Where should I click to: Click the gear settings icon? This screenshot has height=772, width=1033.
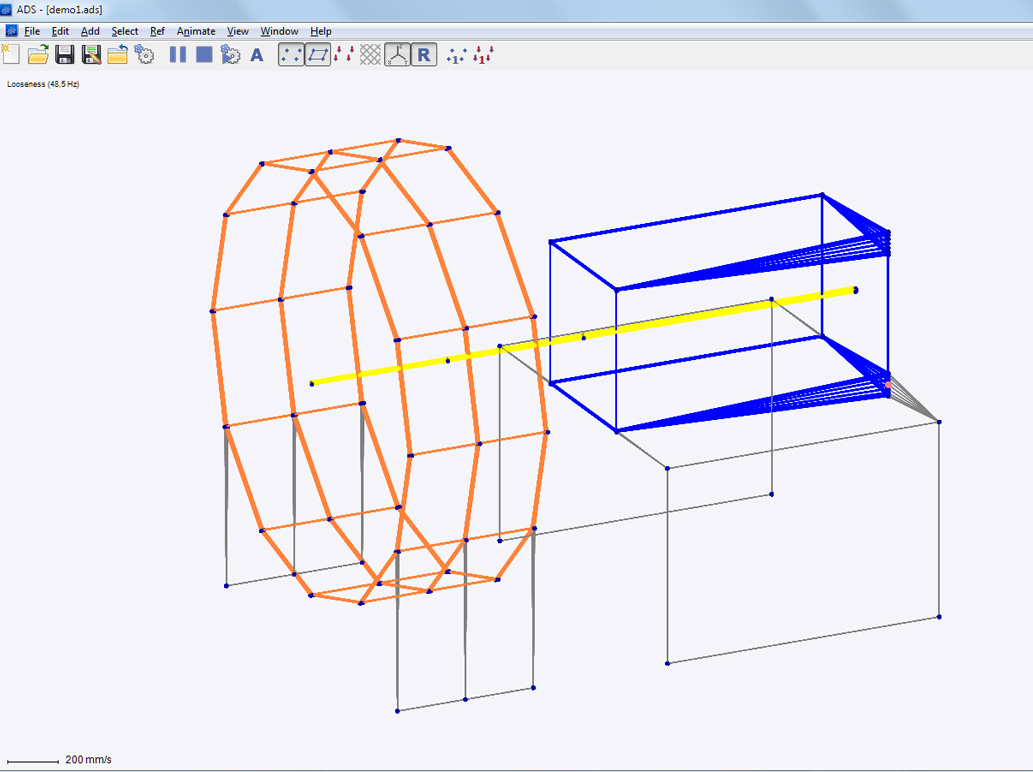pos(145,55)
